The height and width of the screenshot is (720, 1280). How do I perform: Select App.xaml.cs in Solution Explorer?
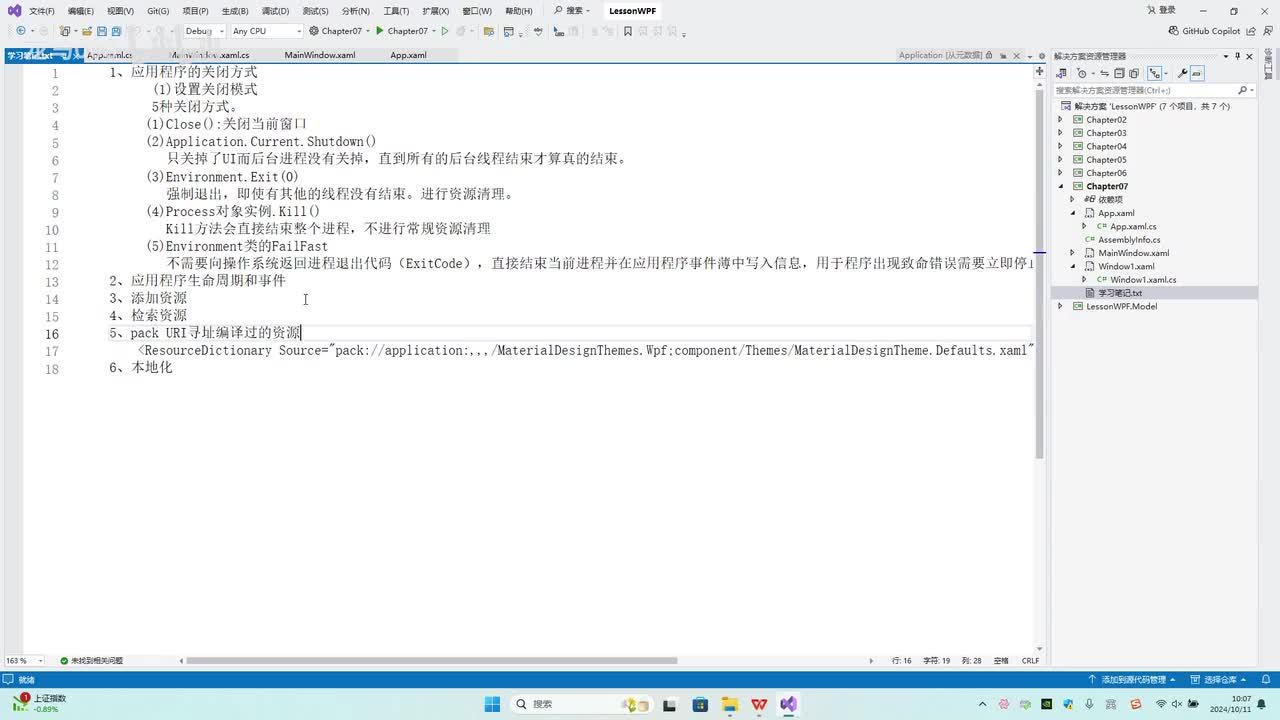1133,227
